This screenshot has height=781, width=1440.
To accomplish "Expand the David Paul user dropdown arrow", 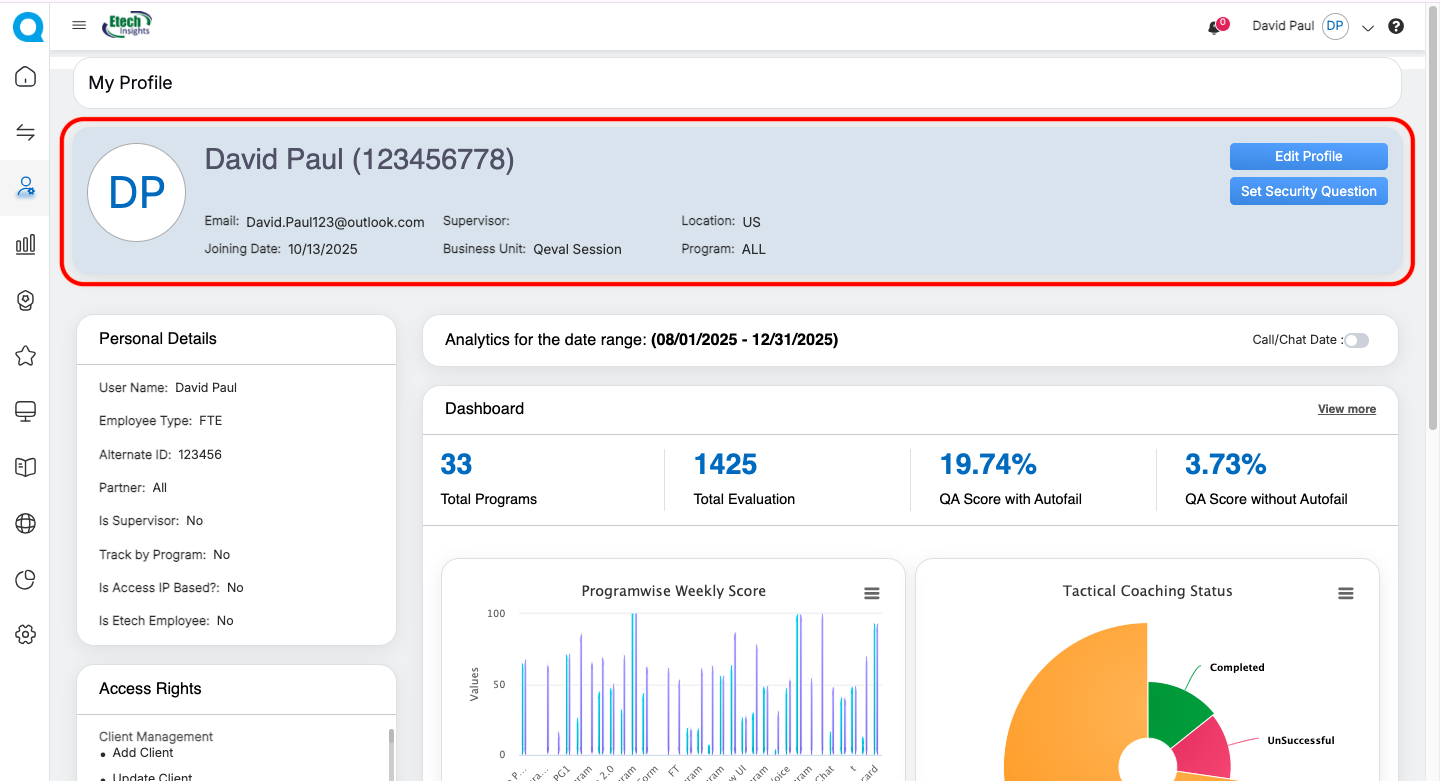I will 1368,28.
